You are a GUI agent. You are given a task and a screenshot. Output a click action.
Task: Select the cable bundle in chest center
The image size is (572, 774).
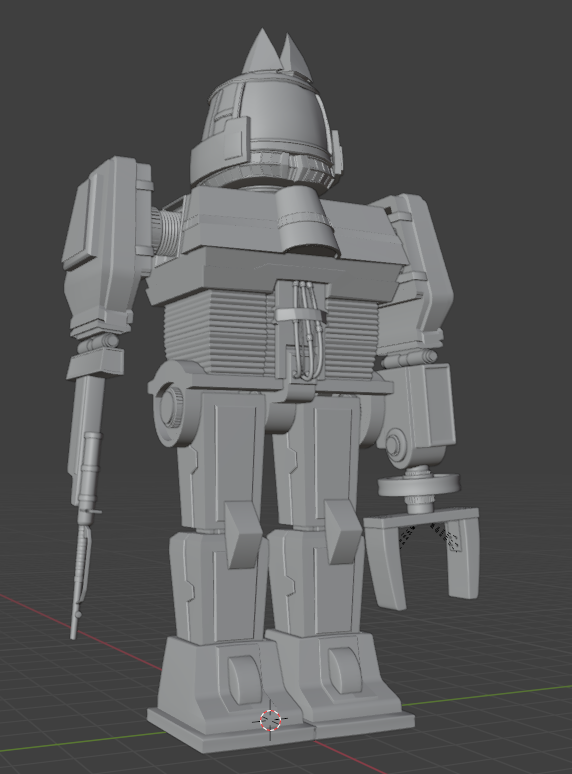[307, 330]
